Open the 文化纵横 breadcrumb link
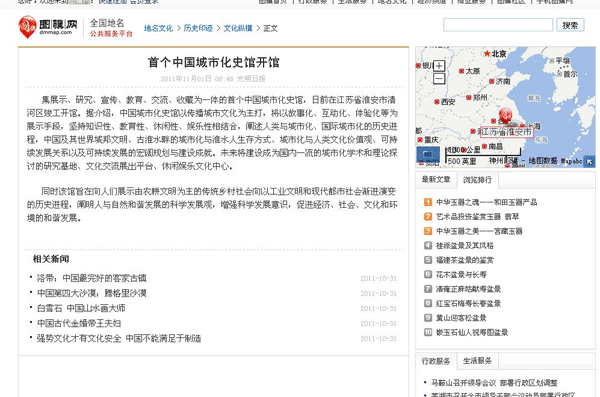 (x=238, y=28)
